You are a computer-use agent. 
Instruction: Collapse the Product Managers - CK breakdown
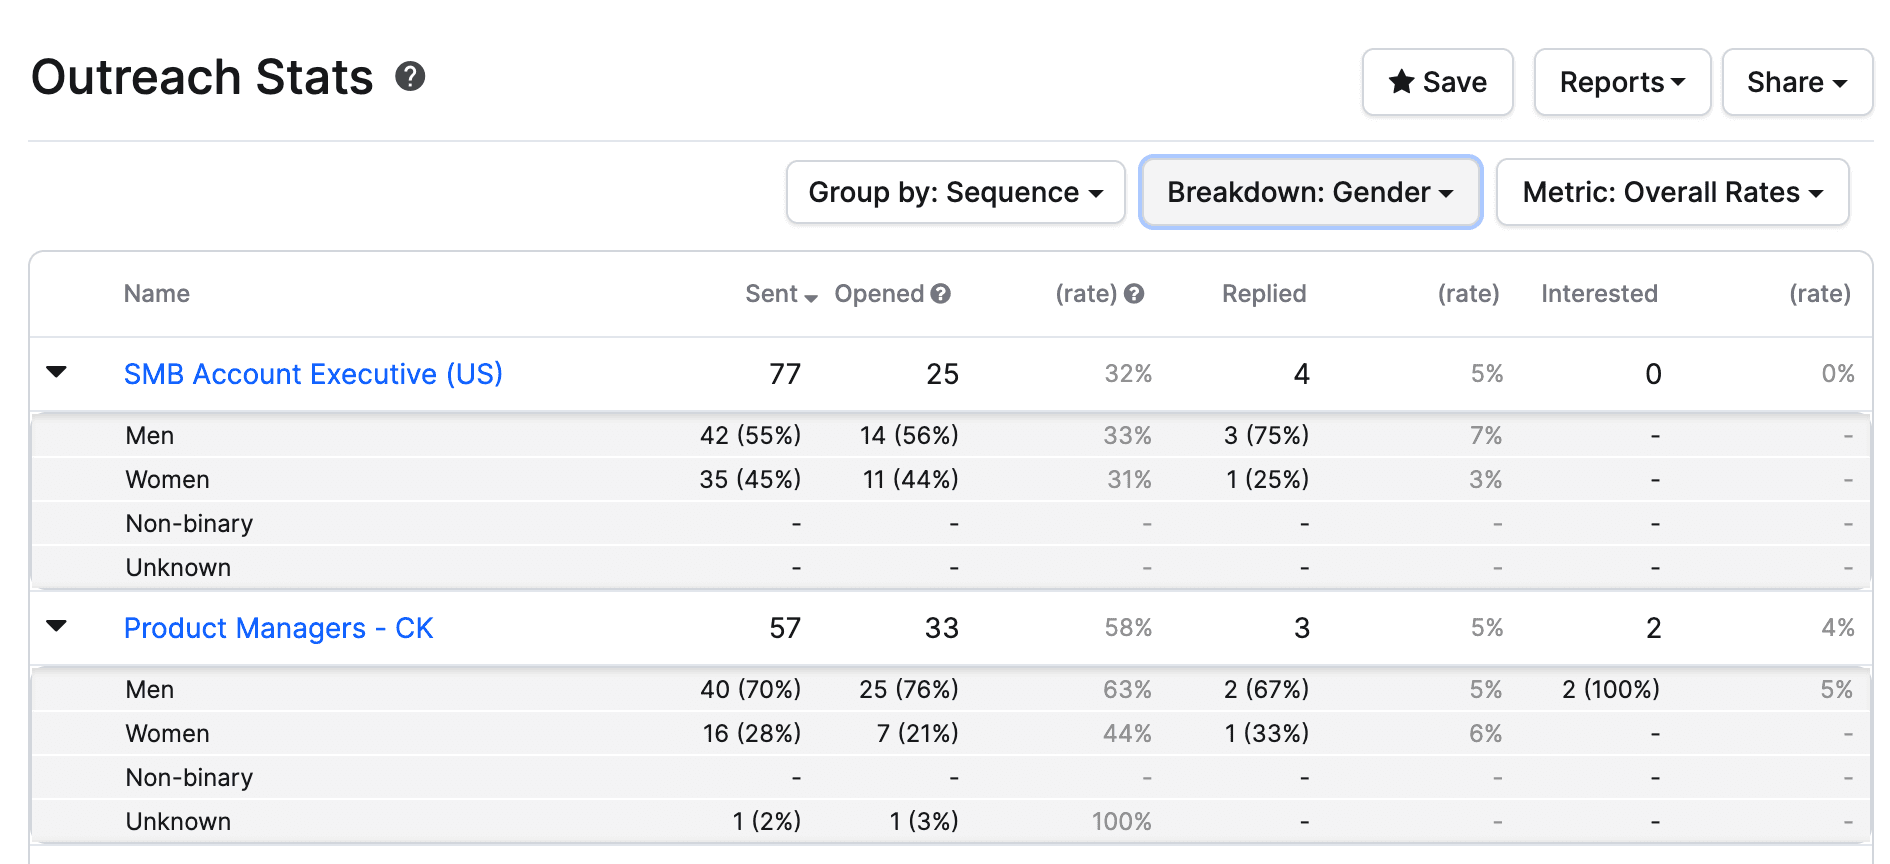57,626
